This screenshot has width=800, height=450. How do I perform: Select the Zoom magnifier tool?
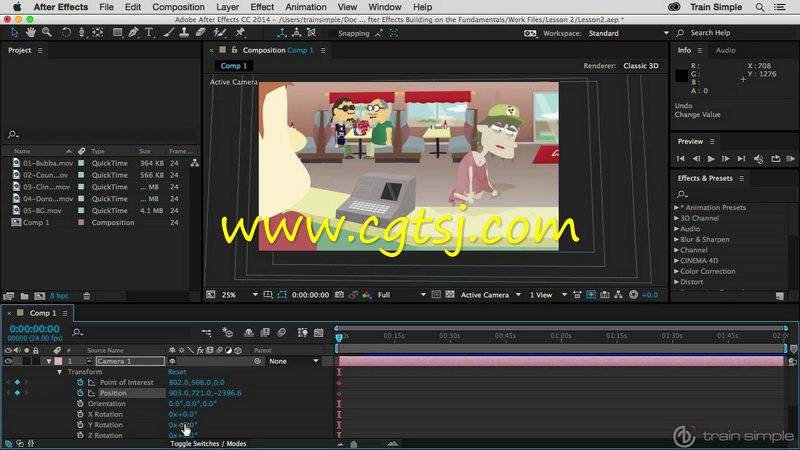[47, 33]
